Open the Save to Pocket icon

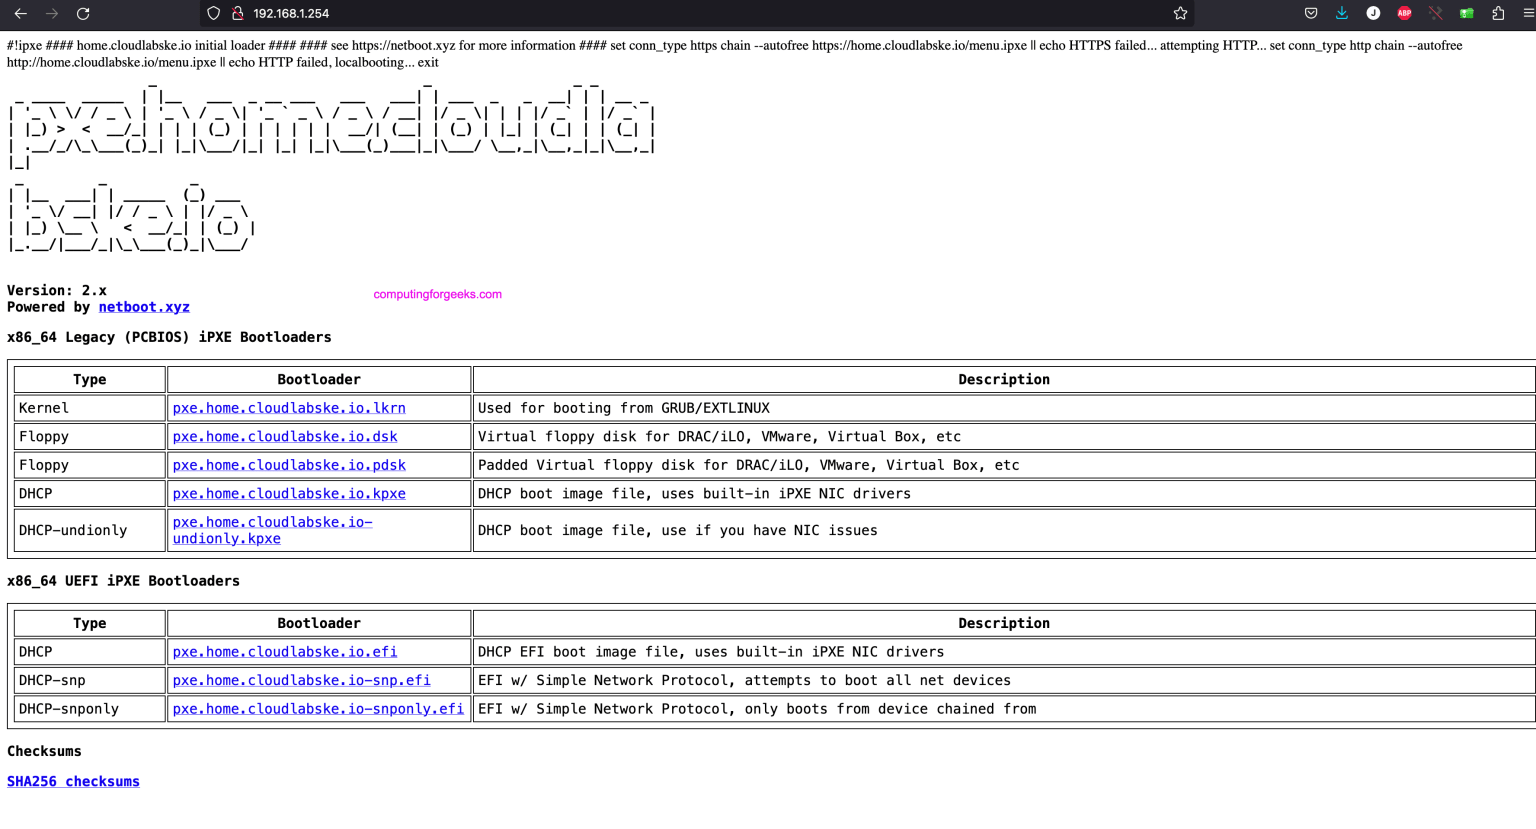(x=1311, y=14)
